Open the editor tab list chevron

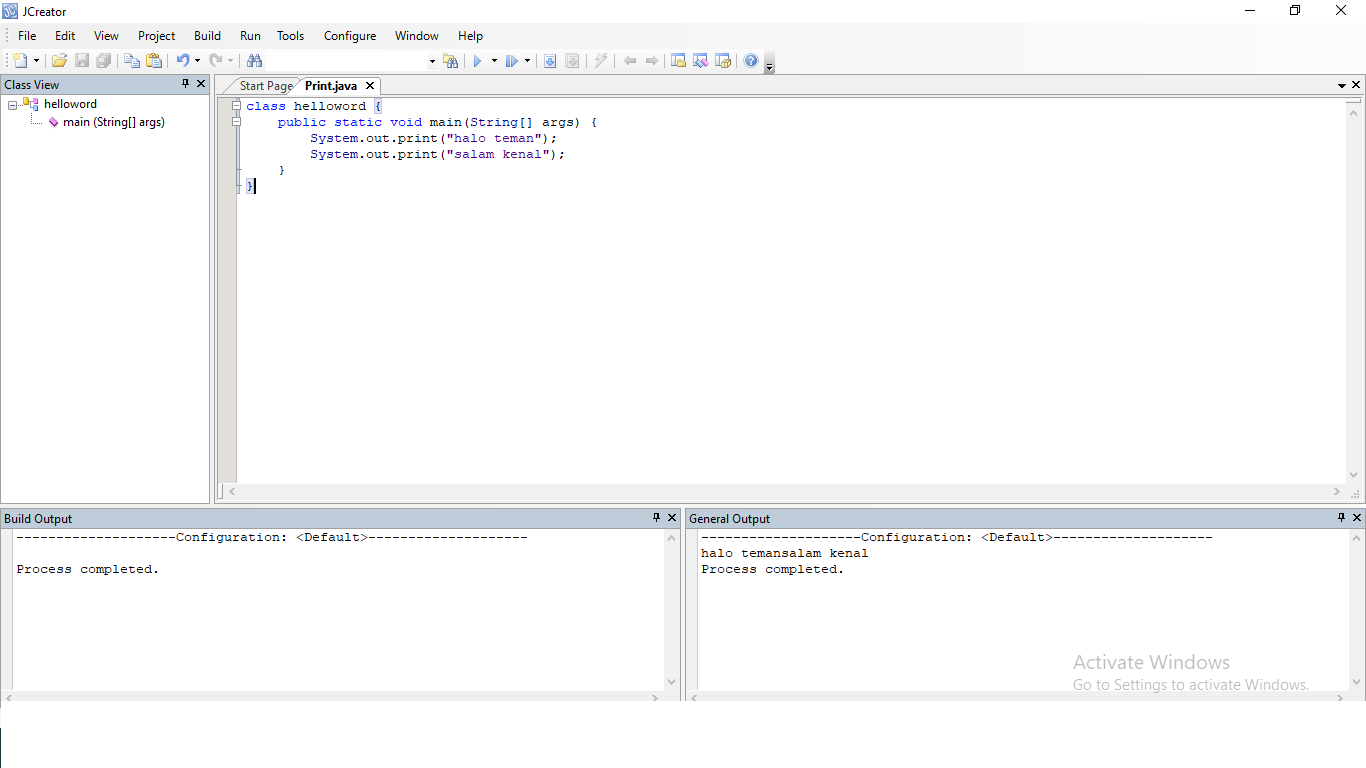[1342, 85]
